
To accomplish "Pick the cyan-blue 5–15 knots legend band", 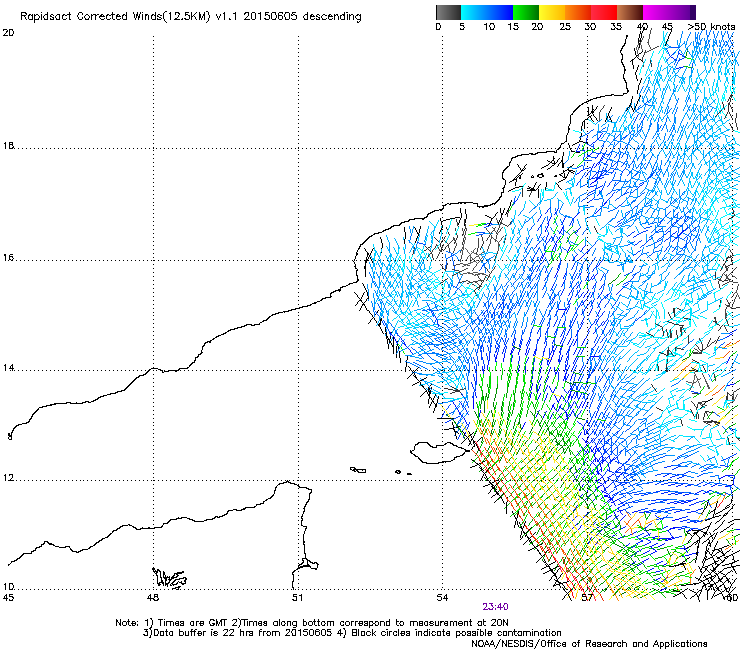I will [x=487, y=12].
